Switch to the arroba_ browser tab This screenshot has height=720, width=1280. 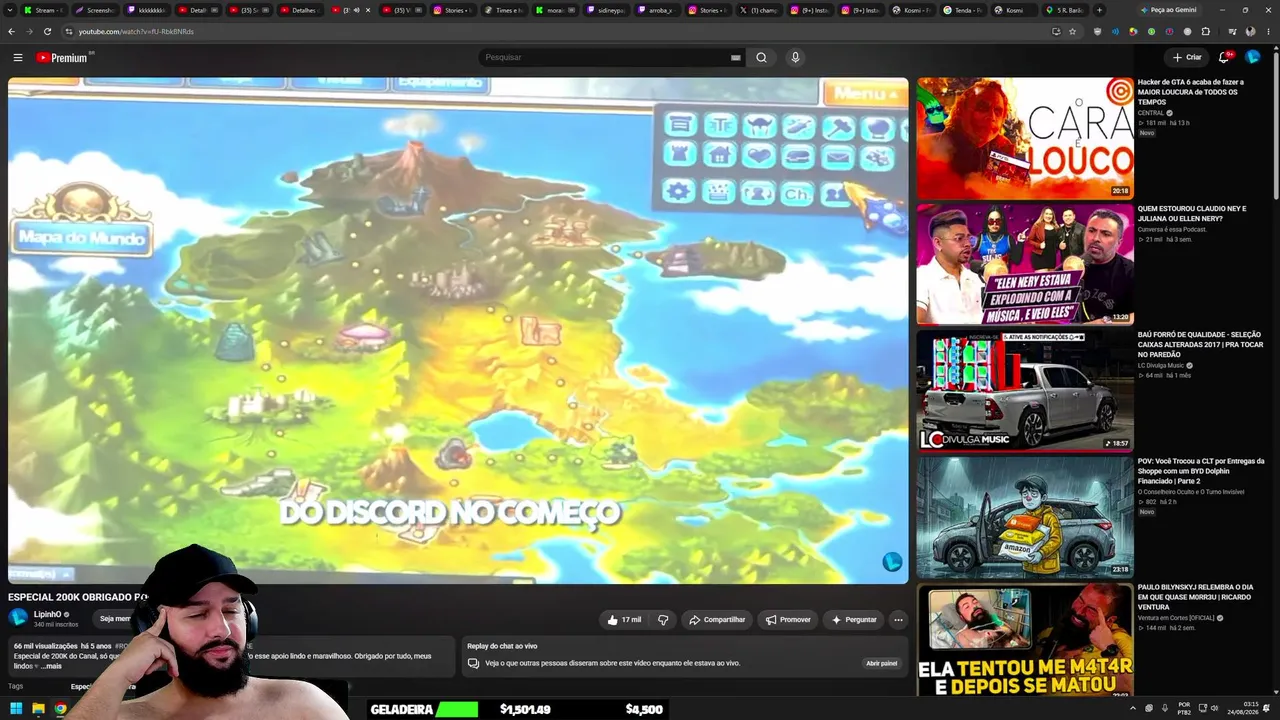pos(658,10)
